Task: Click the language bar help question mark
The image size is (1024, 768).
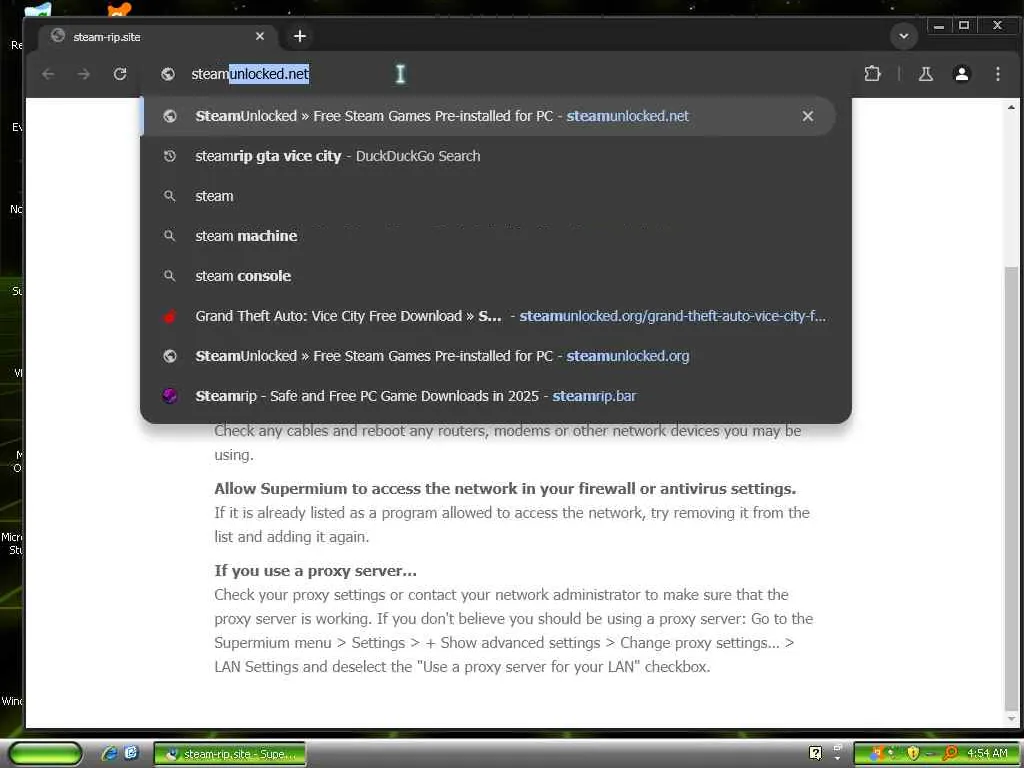Action: [815, 753]
